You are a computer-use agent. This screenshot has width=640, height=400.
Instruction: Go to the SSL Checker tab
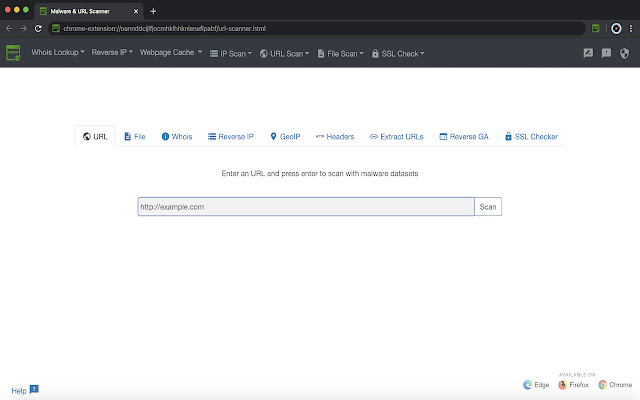531,136
